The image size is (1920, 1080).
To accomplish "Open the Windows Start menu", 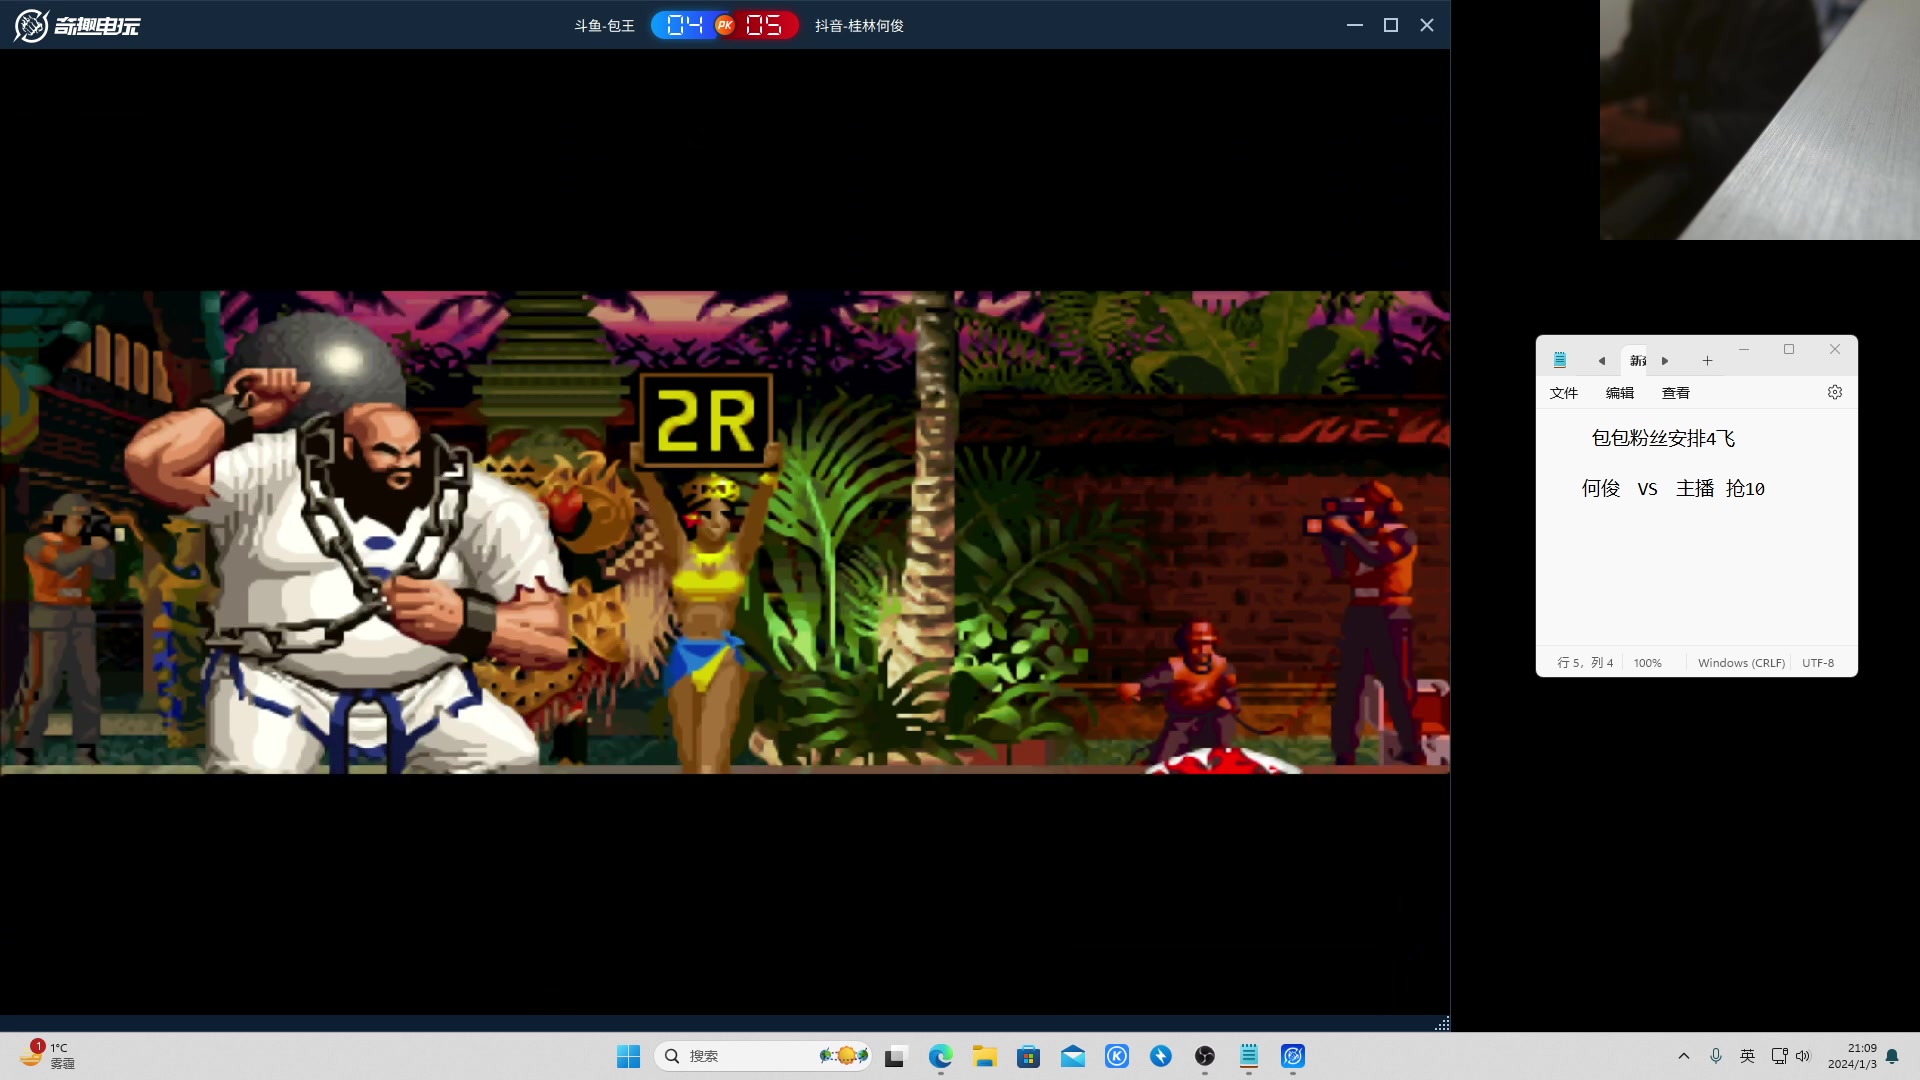I will click(628, 1056).
